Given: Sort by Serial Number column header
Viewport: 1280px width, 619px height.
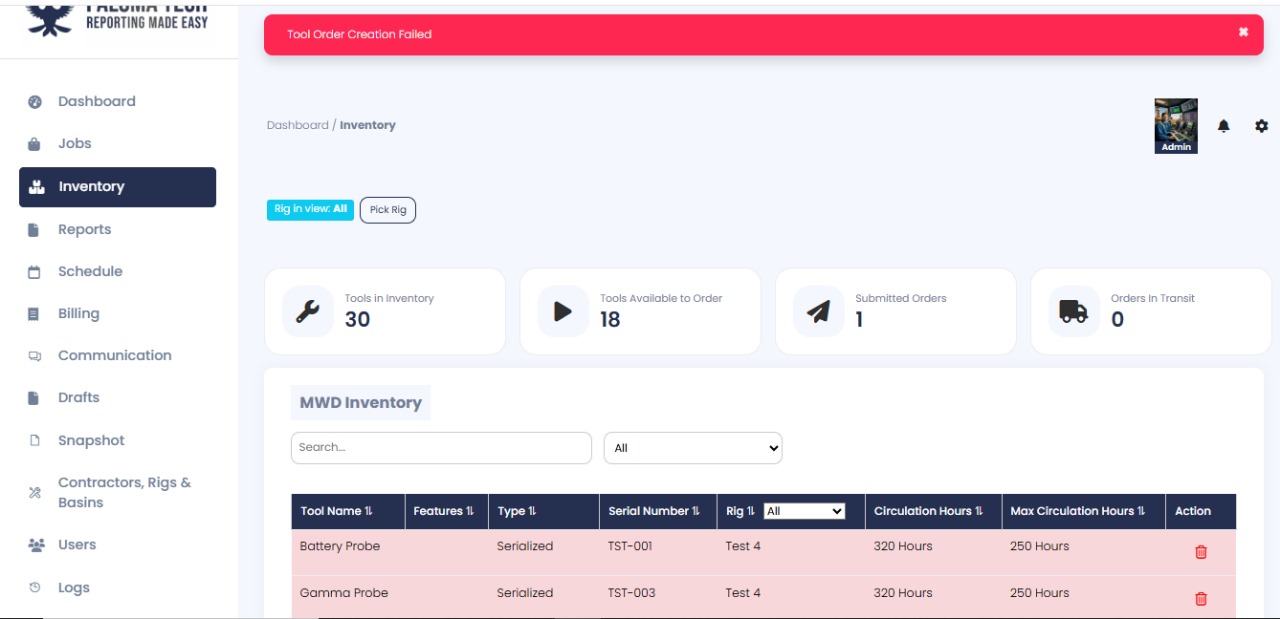Looking at the screenshot, I should point(654,511).
